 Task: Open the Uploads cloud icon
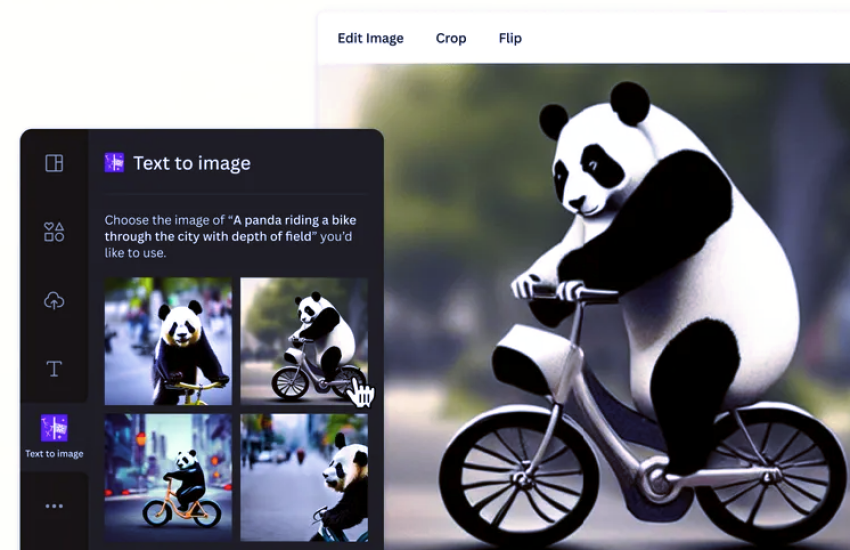[54, 300]
